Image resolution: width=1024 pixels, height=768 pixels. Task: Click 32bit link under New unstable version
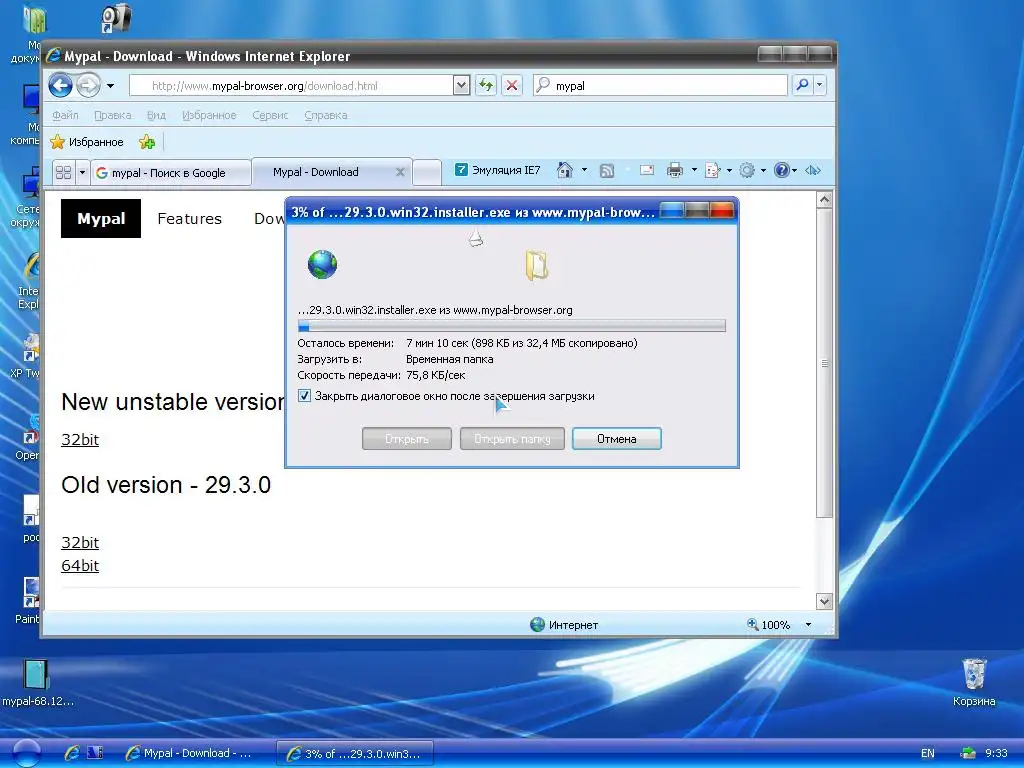[x=80, y=440]
